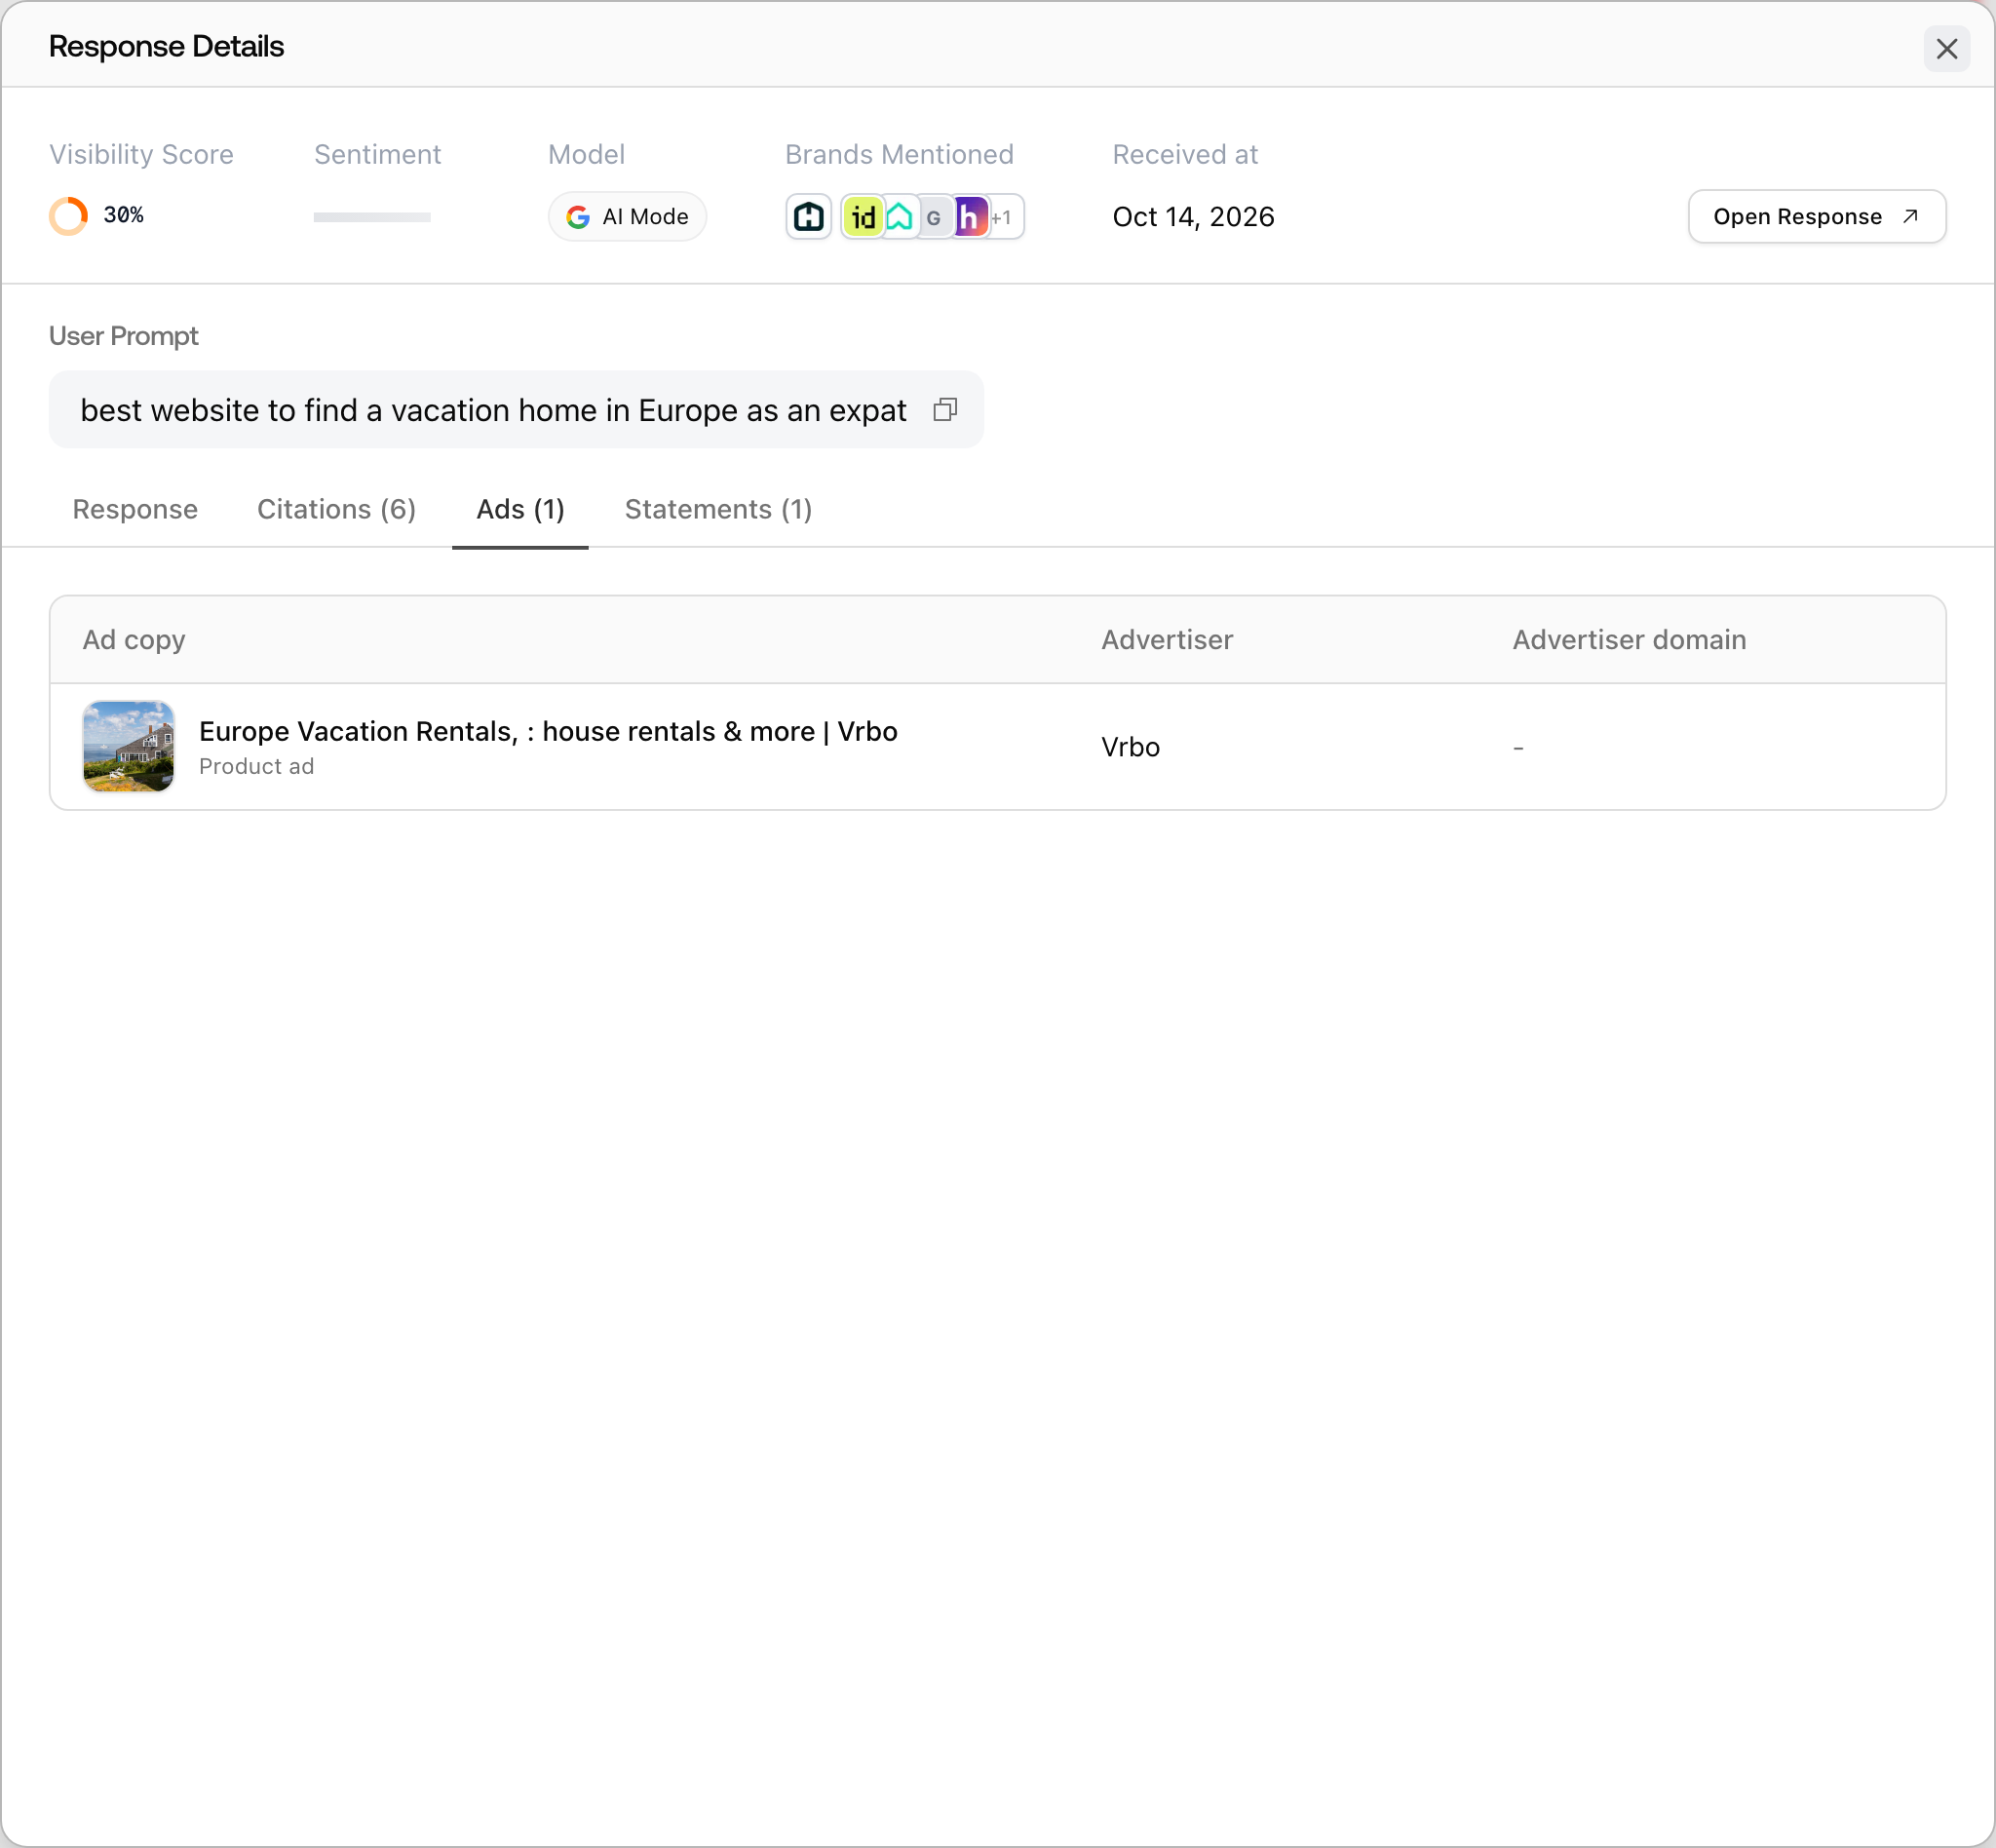Viewport: 1996px width, 1848px height.
Task: Click the gray 'G' brand icon
Action: 934,217
